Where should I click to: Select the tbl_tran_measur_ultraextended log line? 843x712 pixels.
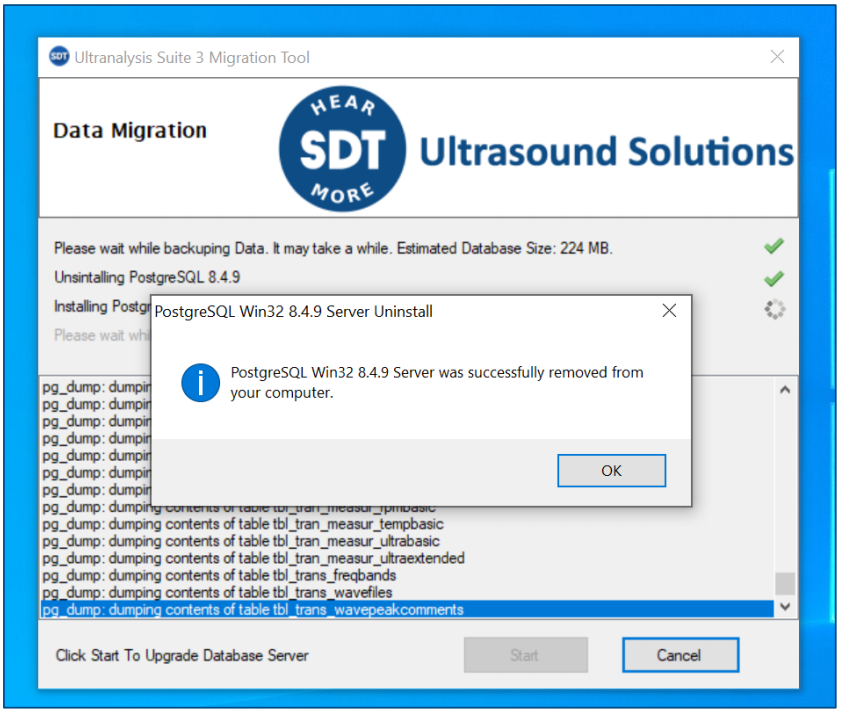pos(253,558)
